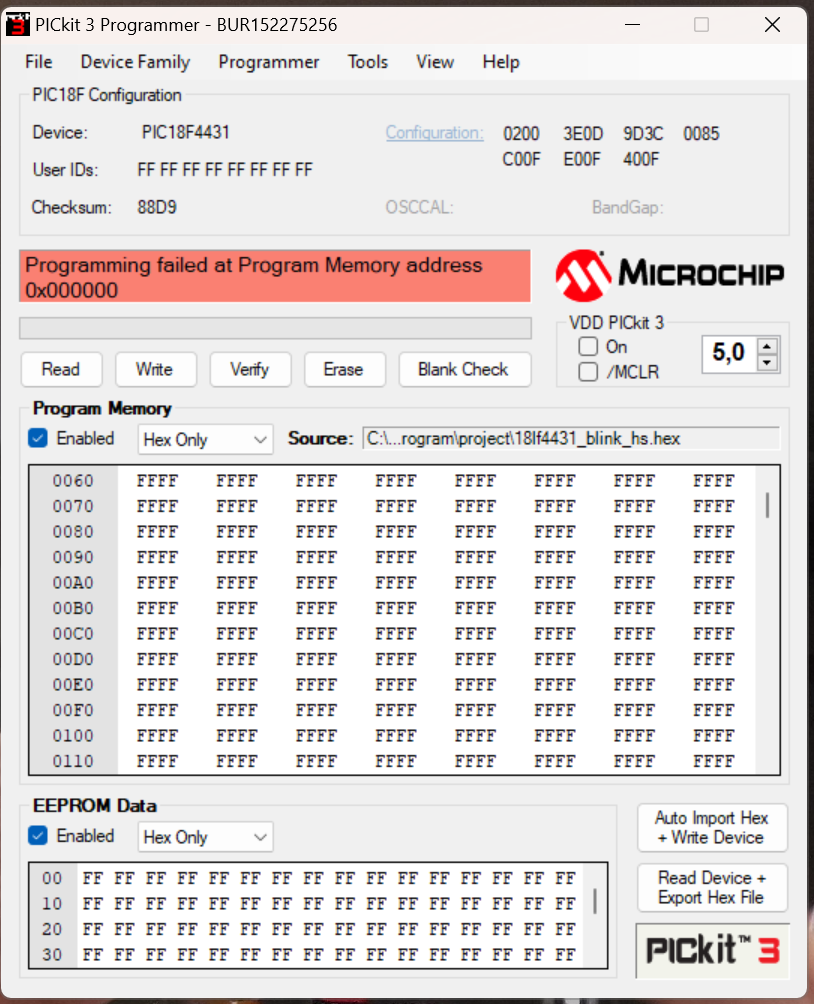814x1004 pixels.
Task: Open the View menu
Action: 435,62
